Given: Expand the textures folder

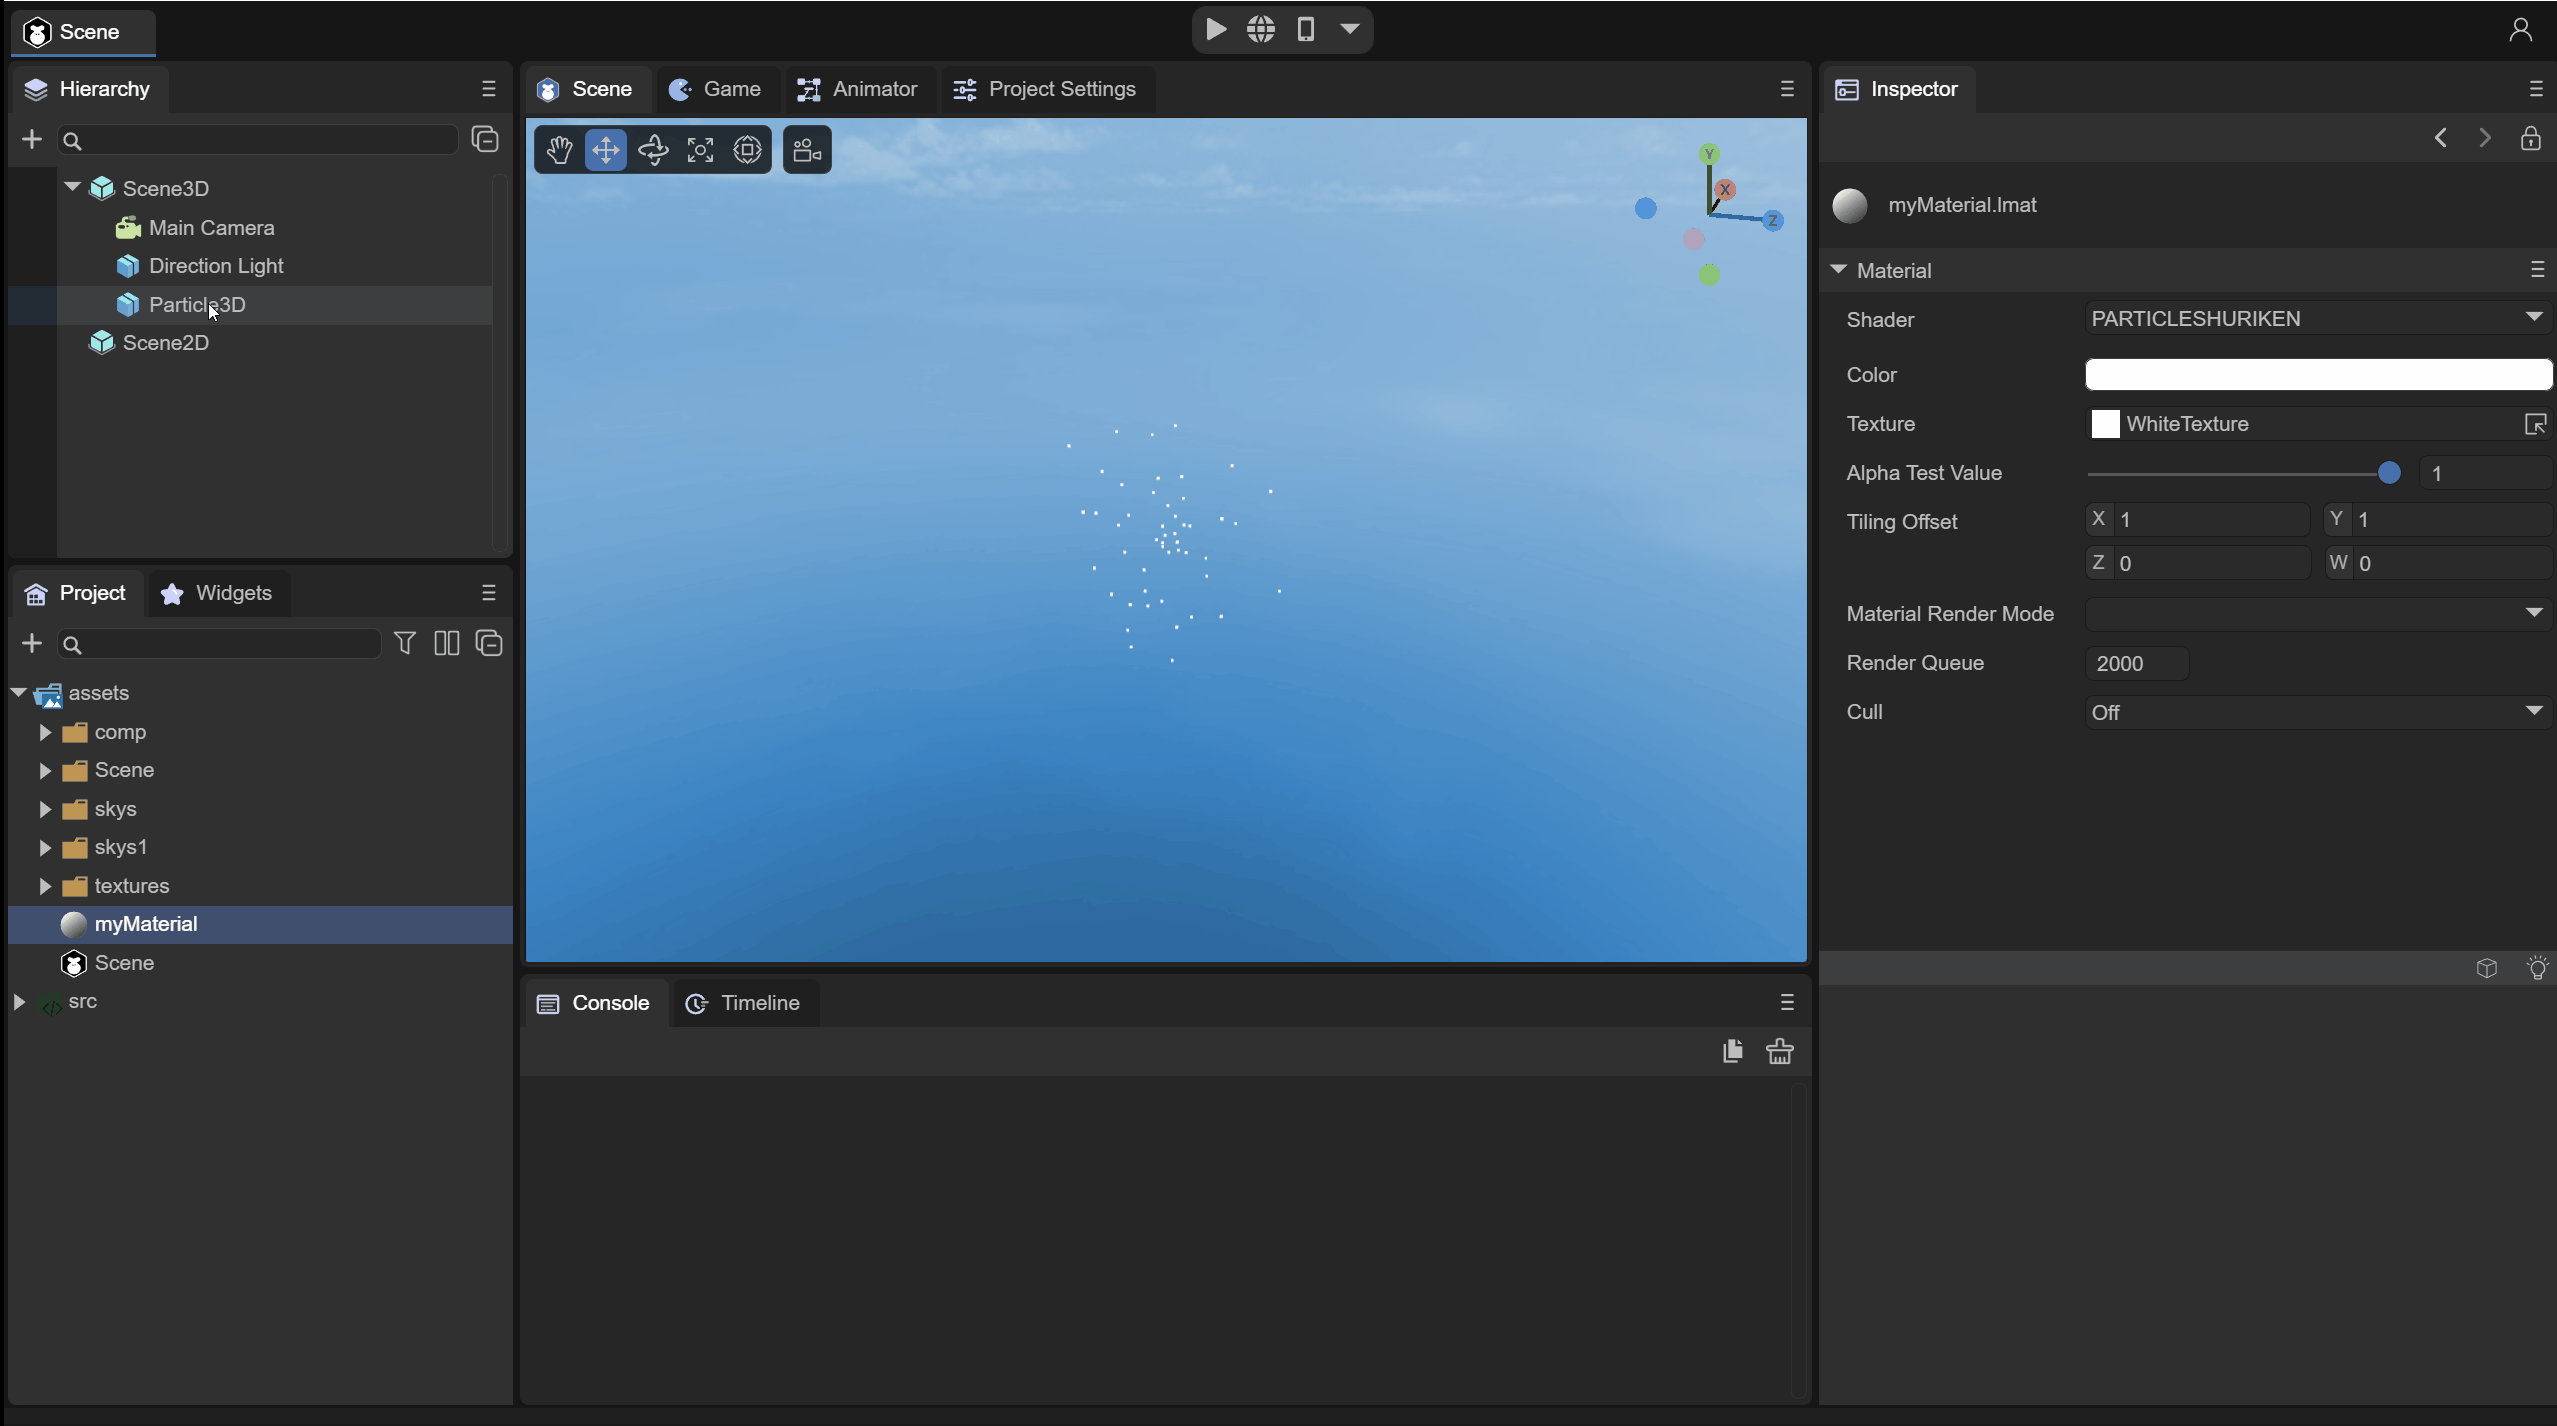Looking at the screenshot, I should [45, 886].
